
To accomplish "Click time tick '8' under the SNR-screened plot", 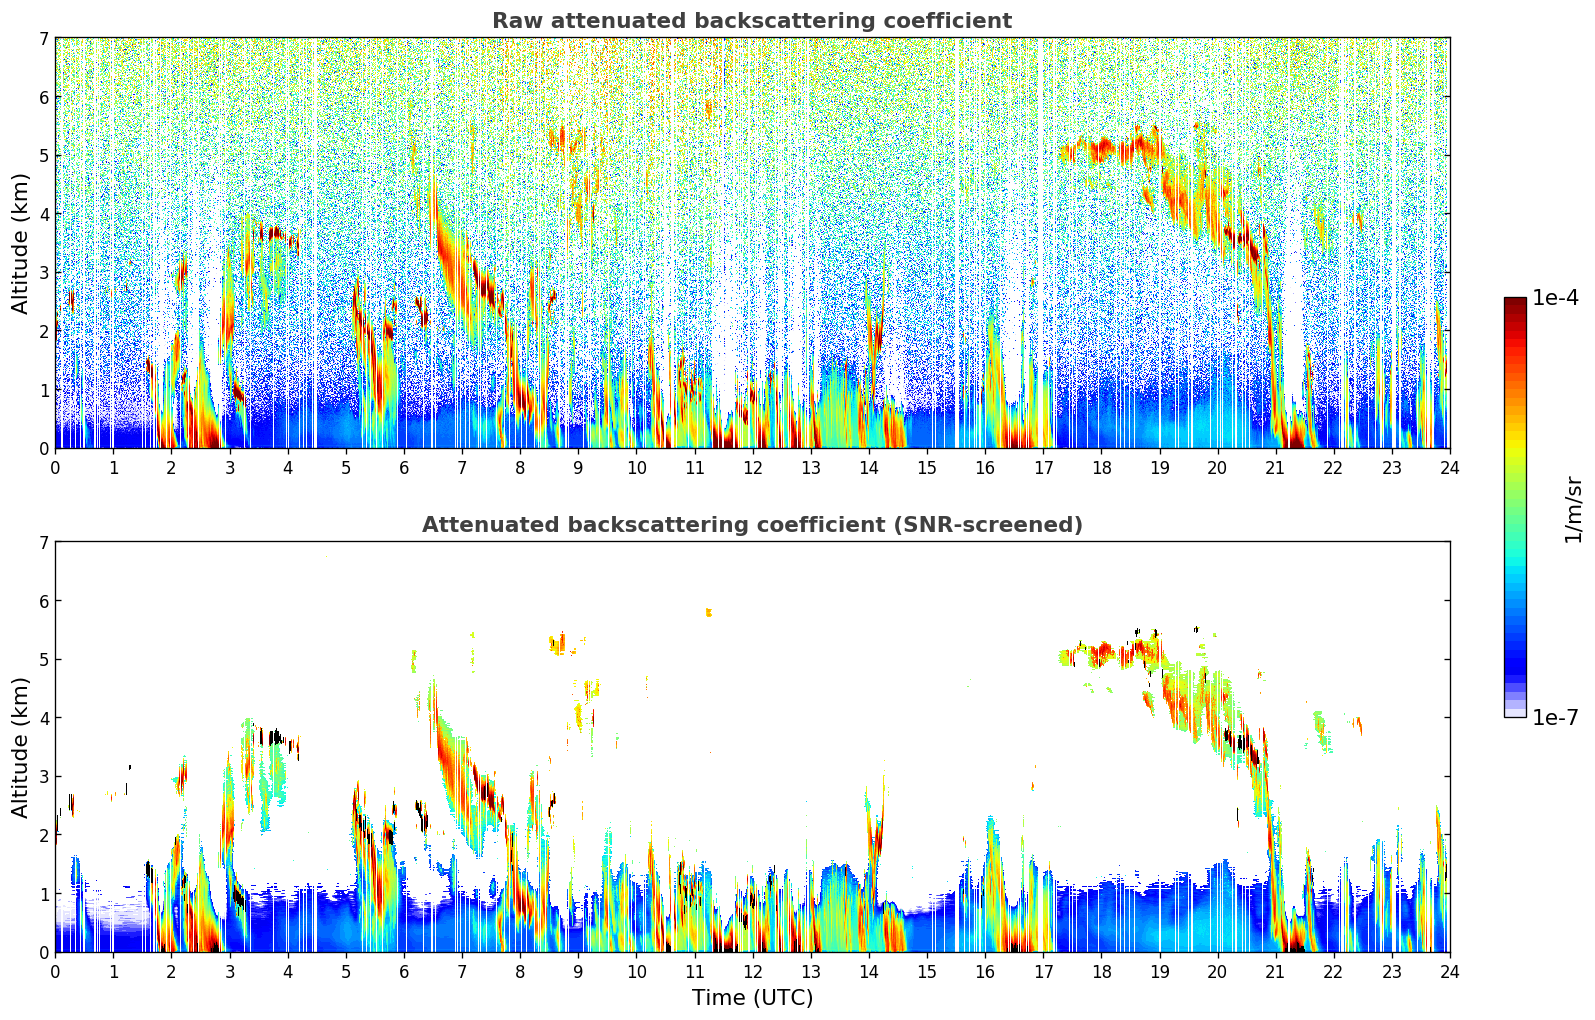I will click(520, 971).
